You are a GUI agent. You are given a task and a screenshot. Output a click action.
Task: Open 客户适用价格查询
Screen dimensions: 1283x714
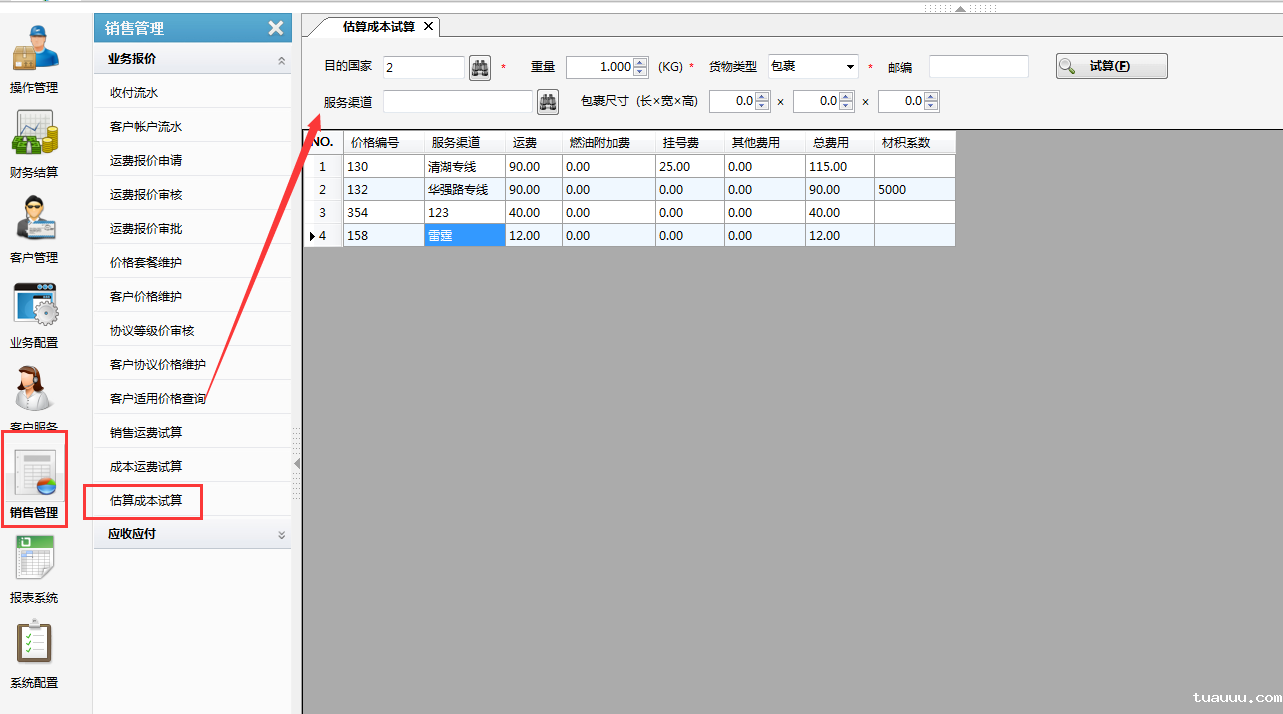click(155, 396)
